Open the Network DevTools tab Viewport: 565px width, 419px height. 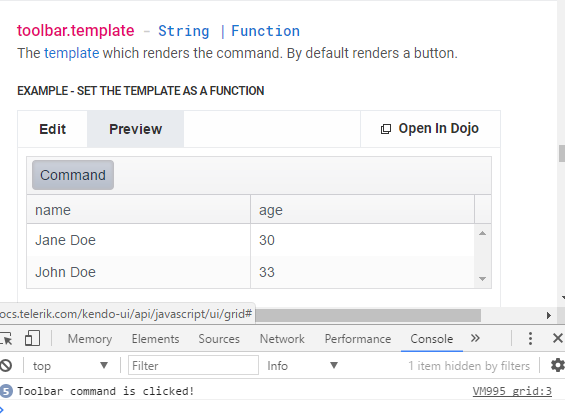[x=282, y=339]
